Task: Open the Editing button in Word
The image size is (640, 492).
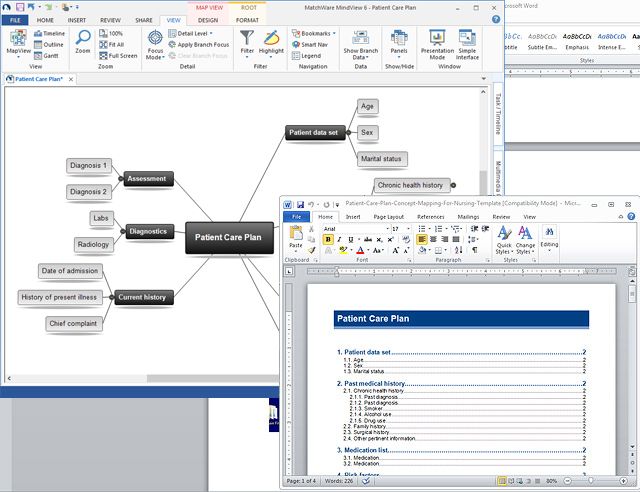Action: pyautogui.click(x=549, y=238)
